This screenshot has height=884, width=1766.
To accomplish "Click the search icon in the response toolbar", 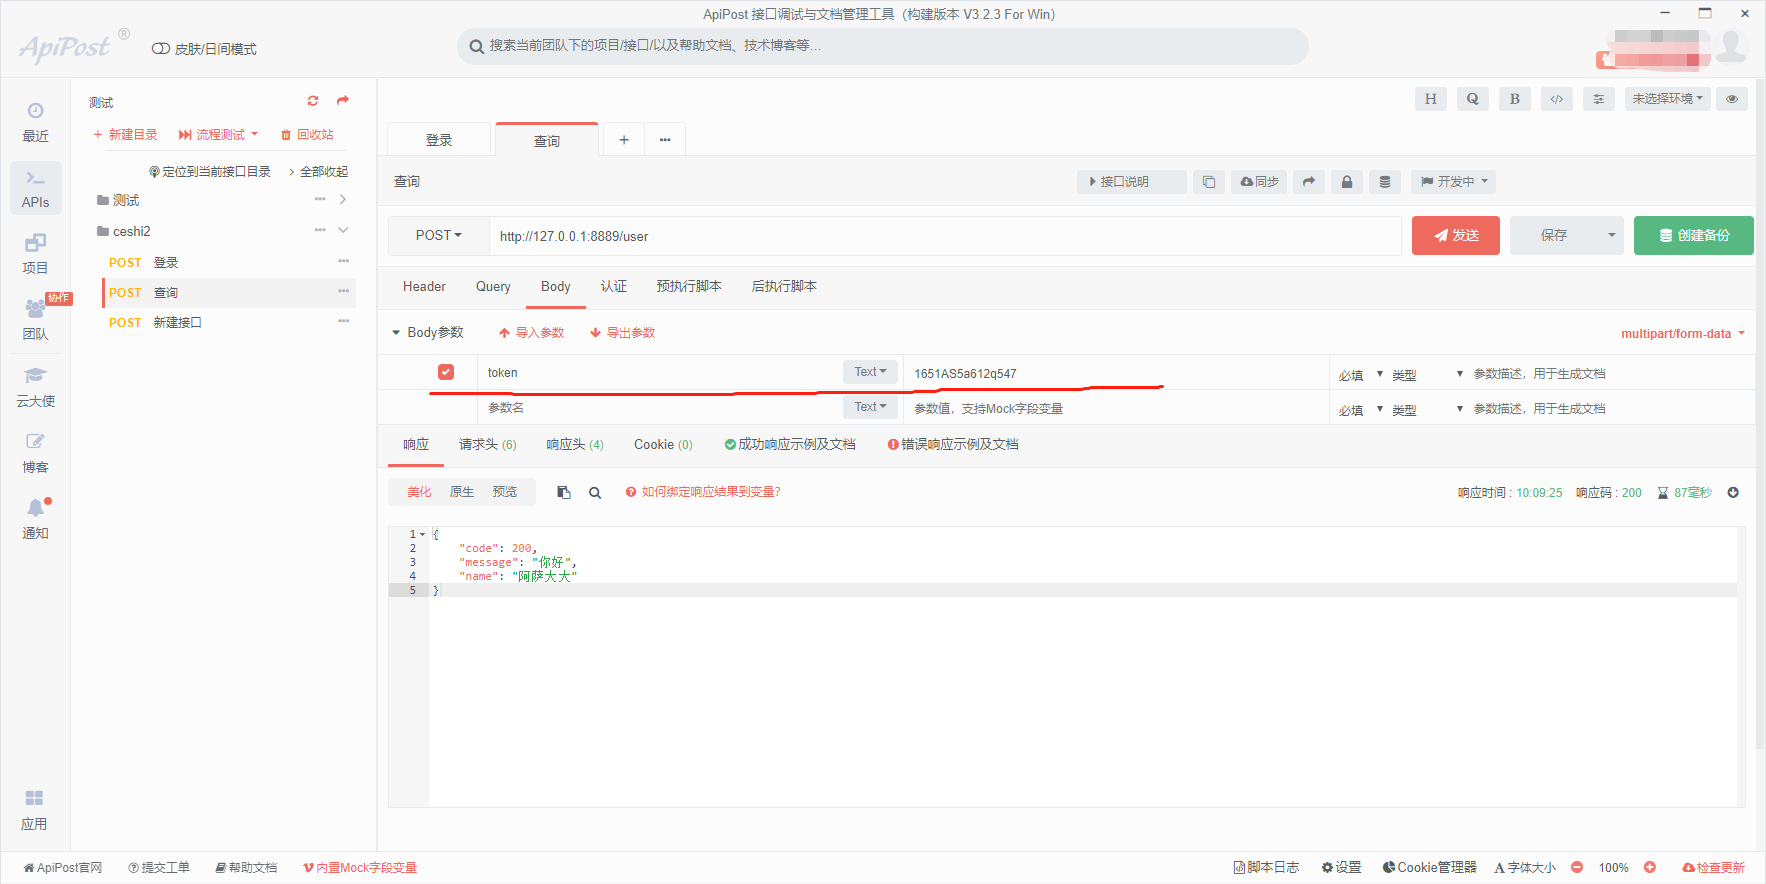I will pos(595,493).
